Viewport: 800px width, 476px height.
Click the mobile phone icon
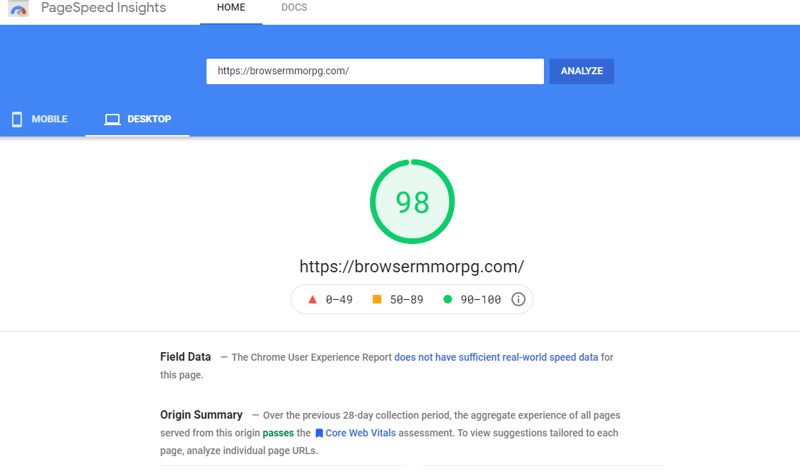pyautogui.click(x=17, y=119)
